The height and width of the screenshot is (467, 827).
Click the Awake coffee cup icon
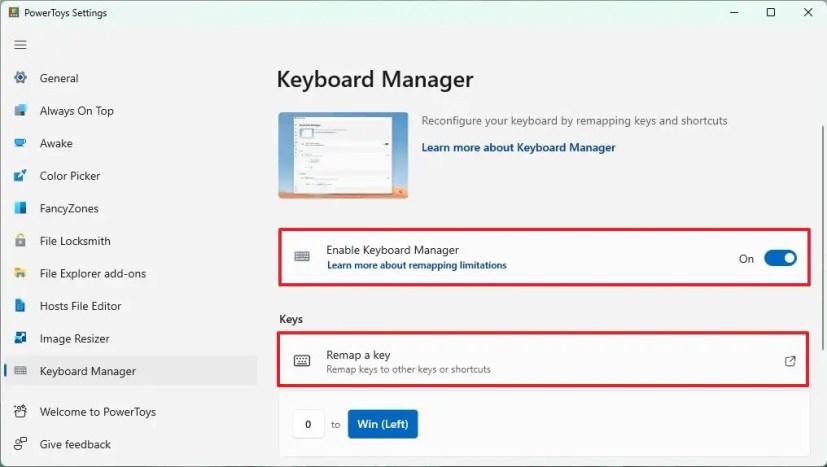[20, 143]
